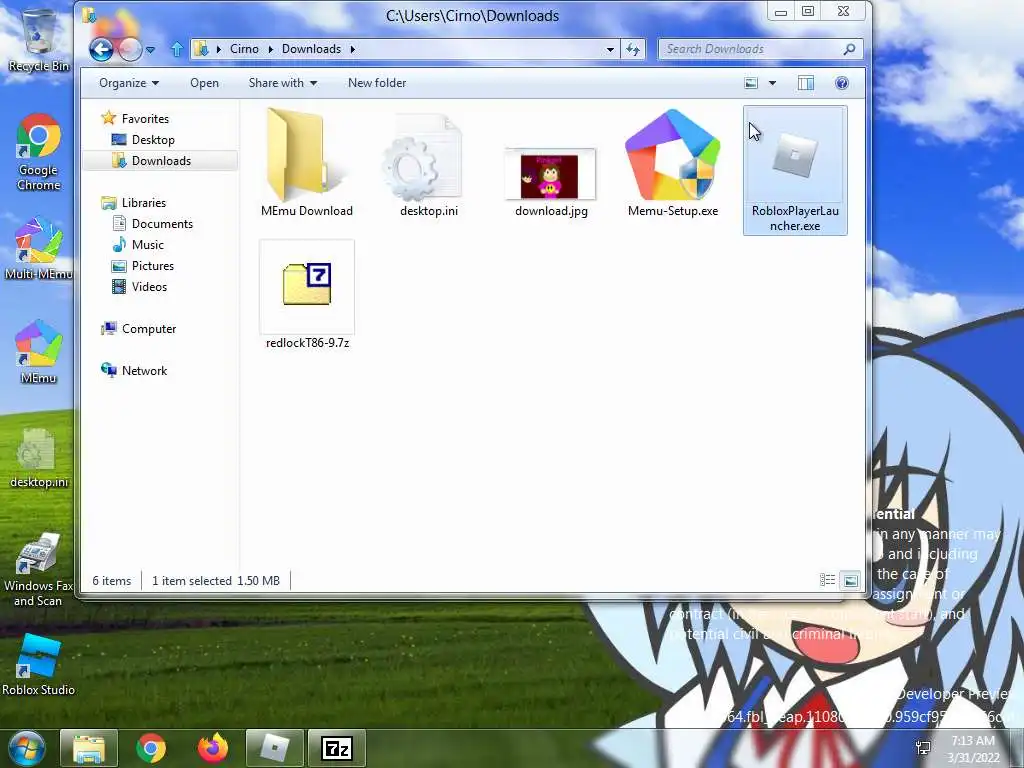
Task: Click the network tray icon
Action: pyautogui.click(x=923, y=748)
